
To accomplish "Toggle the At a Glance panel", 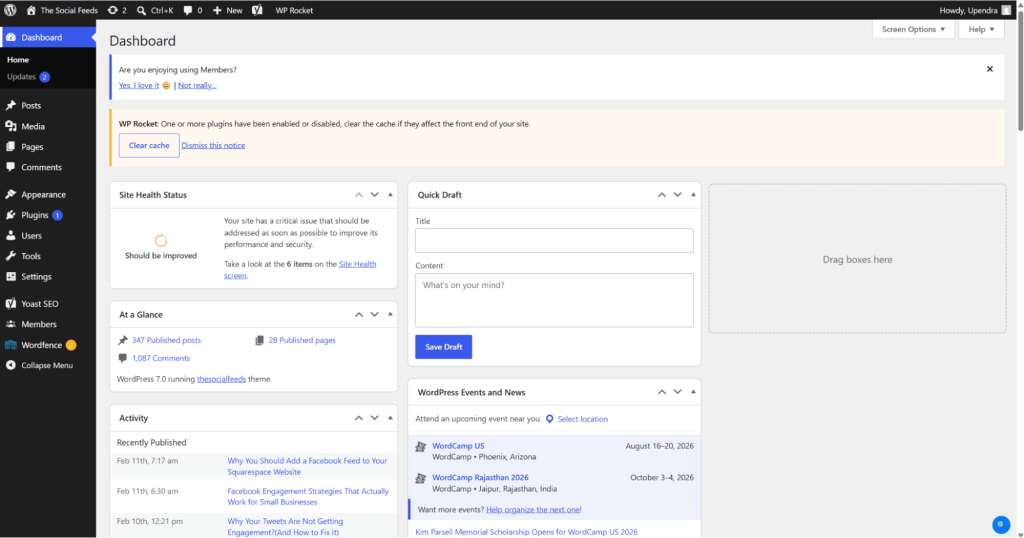I will coord(391,314).
